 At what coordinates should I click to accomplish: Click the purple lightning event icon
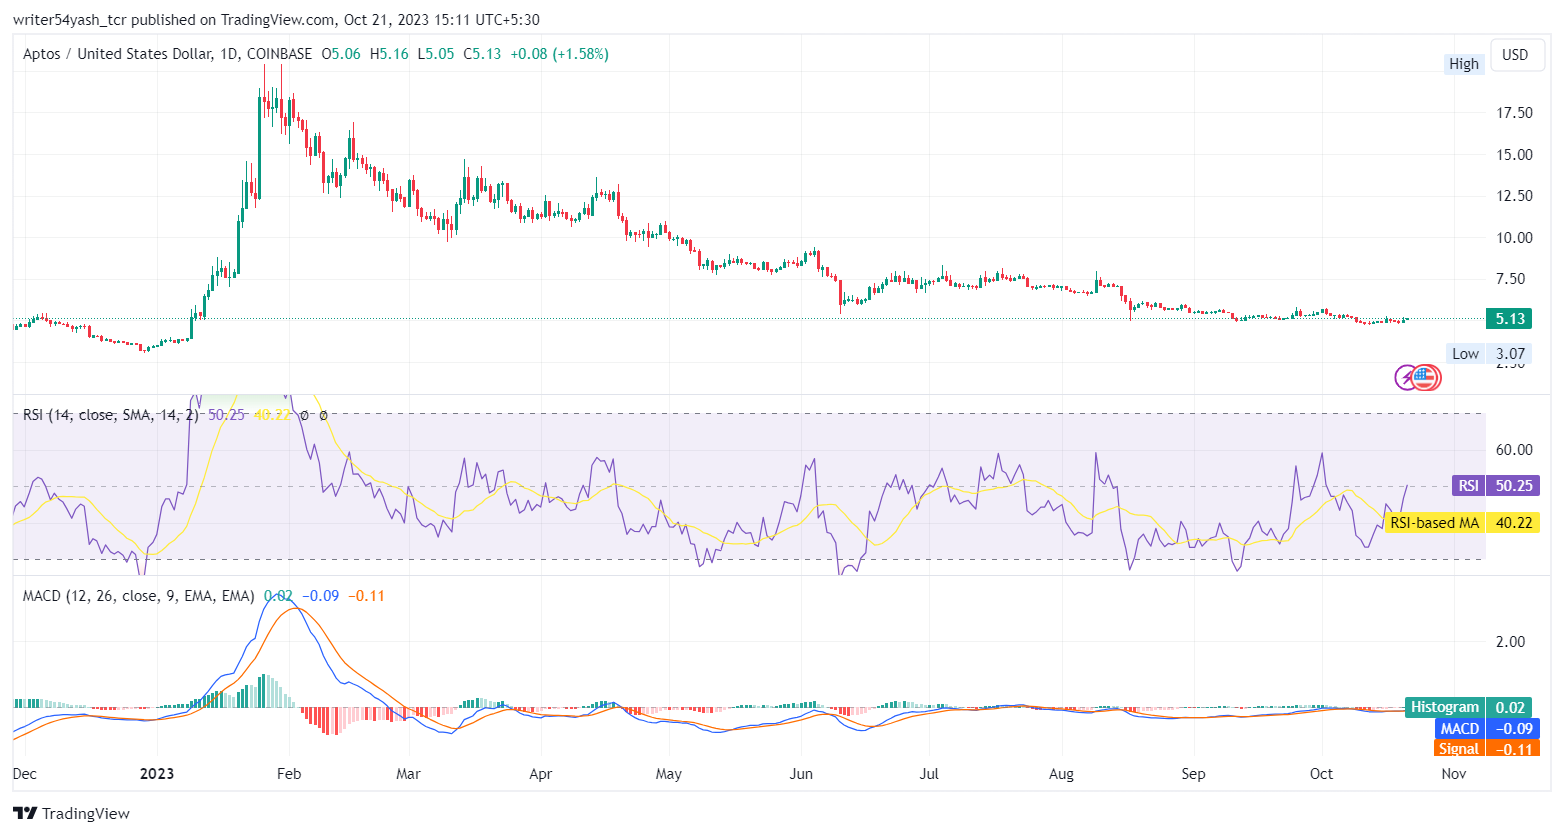pos(1408,378)
